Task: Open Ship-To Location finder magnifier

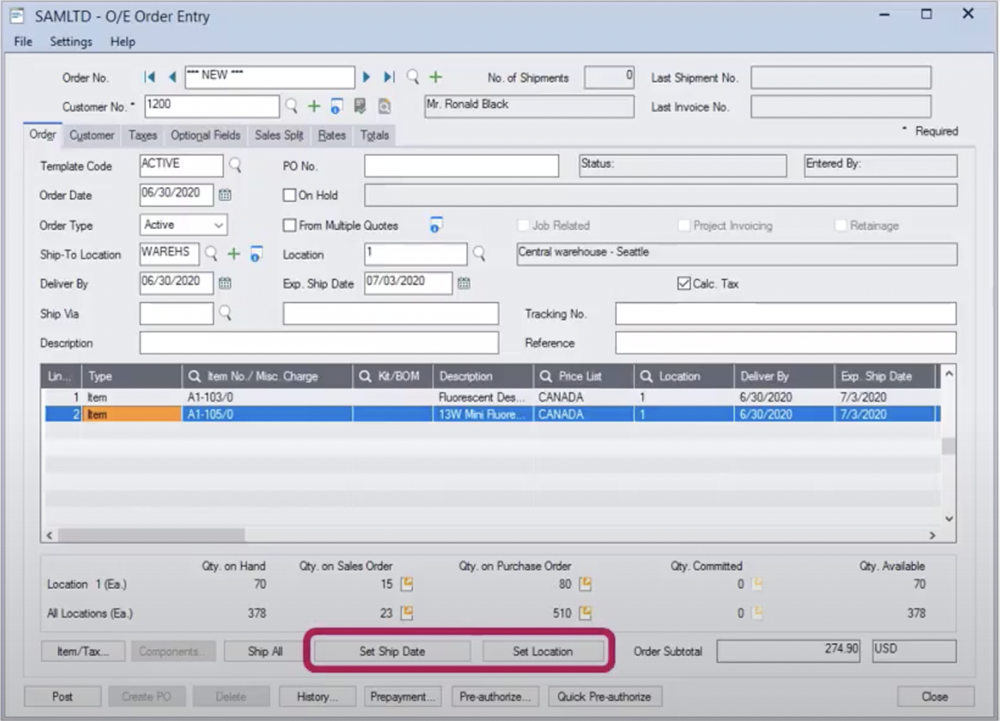Action: click(x=211, y=254)
